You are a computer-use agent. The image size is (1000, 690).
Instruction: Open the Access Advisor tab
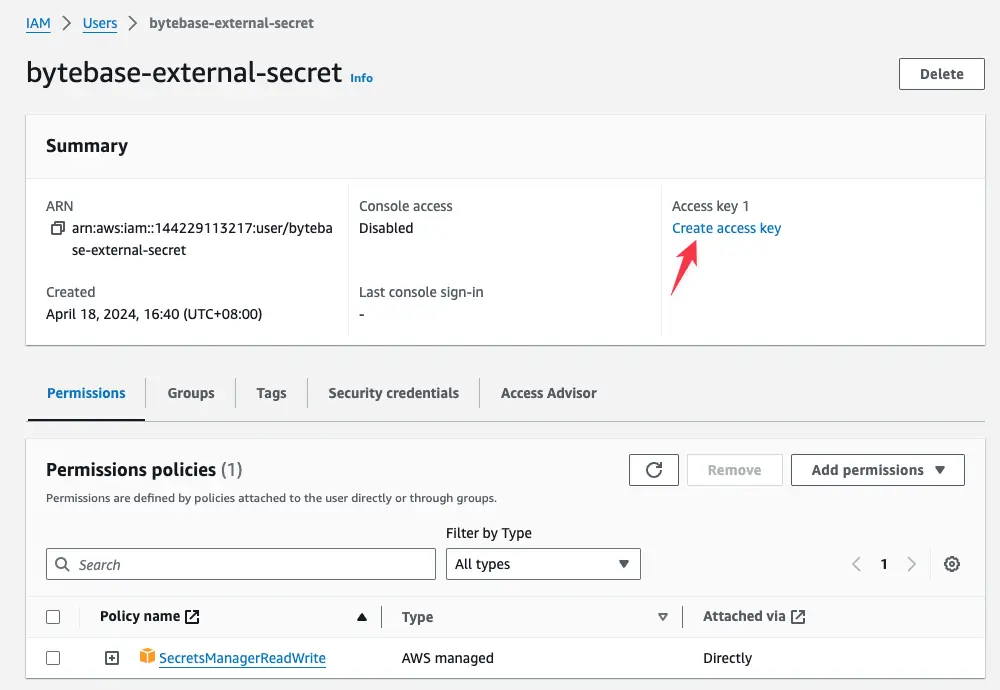[548, 393]
